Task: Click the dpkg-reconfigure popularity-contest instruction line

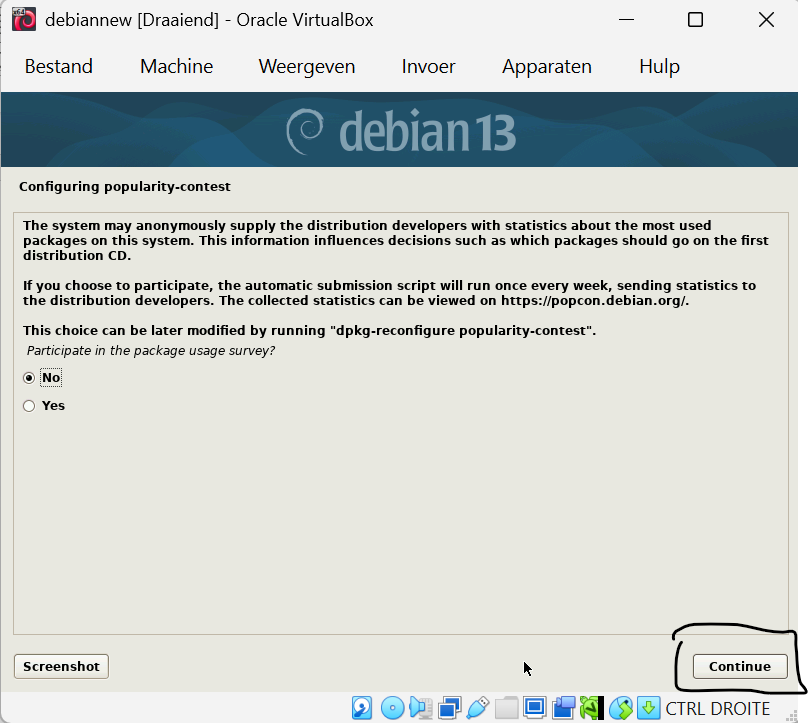Action: pyautogui.click(x=309, y=330)
